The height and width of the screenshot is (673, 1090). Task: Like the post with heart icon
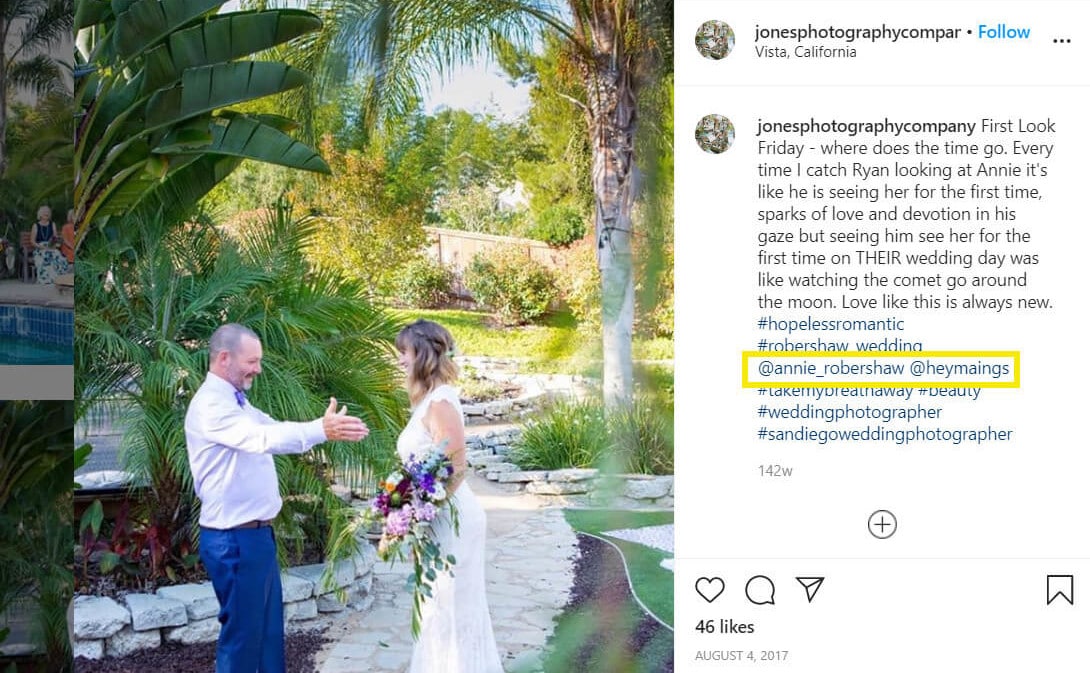[710, 590]
